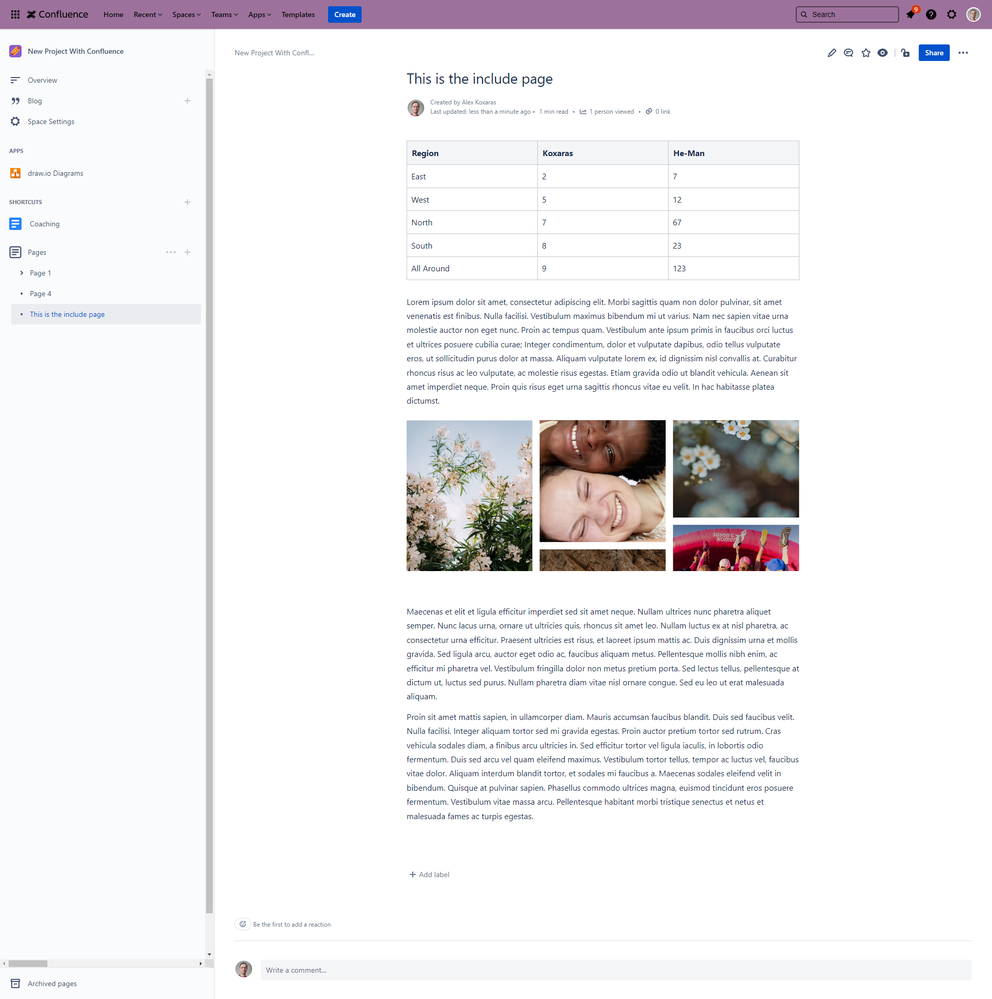The height and width of the screenshot is (999, 992).
Task: Select the Teams menu
Action: tap(223, 14)
